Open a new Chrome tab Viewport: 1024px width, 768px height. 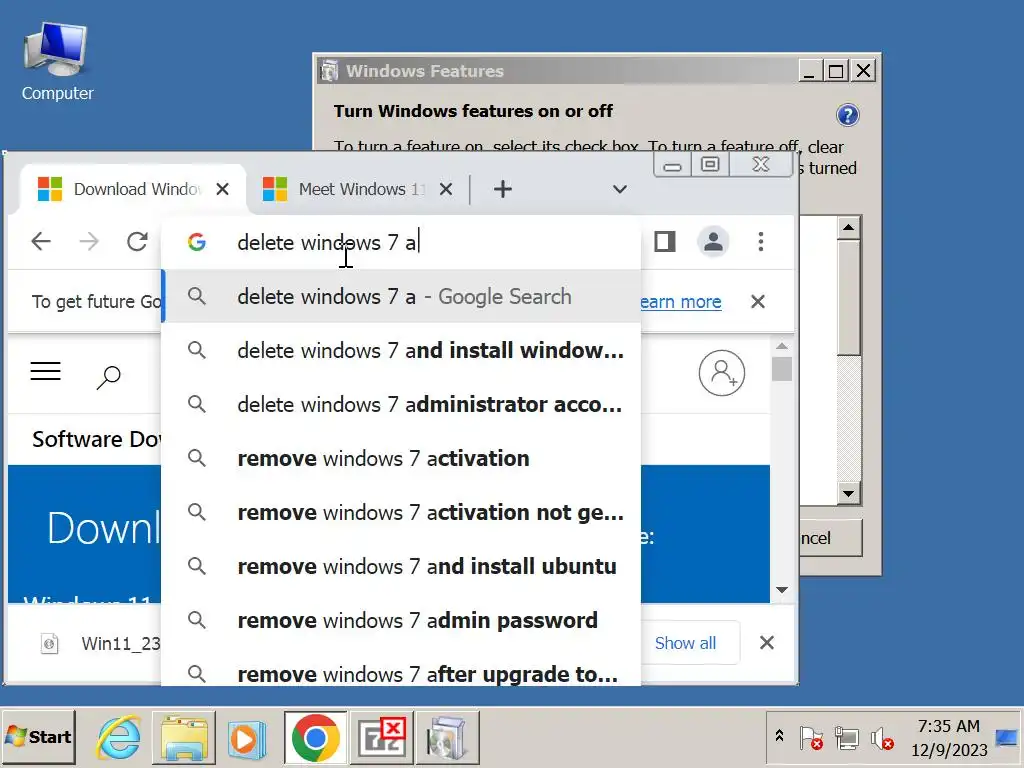click(x=503, y=189)
